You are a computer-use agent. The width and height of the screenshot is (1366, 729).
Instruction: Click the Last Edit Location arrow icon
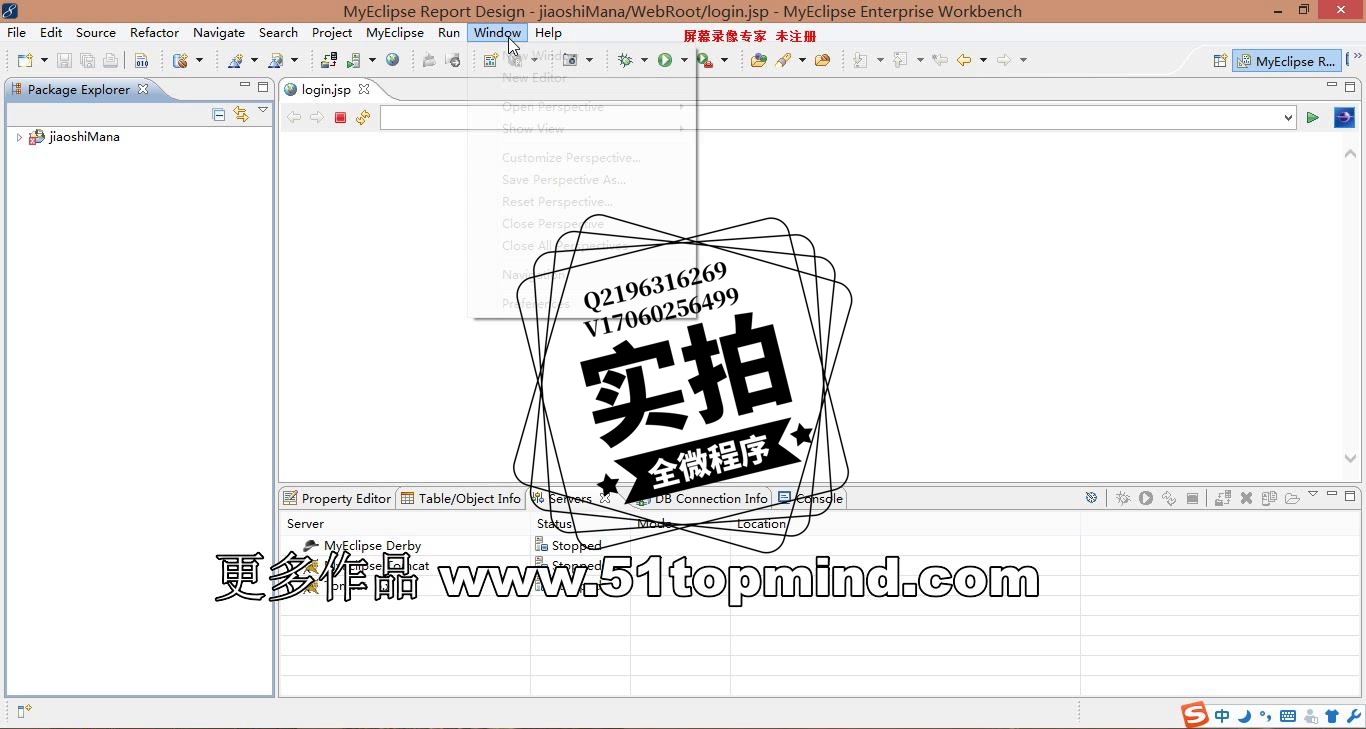pos(940,60)
